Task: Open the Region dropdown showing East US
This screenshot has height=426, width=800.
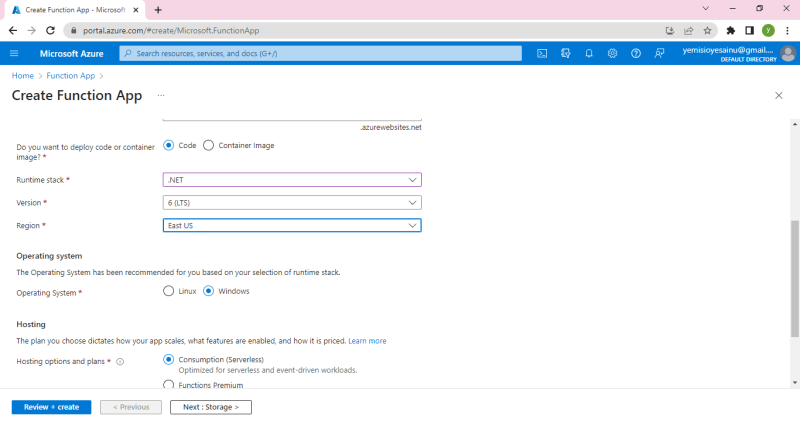Action: (x=292, y=225)
